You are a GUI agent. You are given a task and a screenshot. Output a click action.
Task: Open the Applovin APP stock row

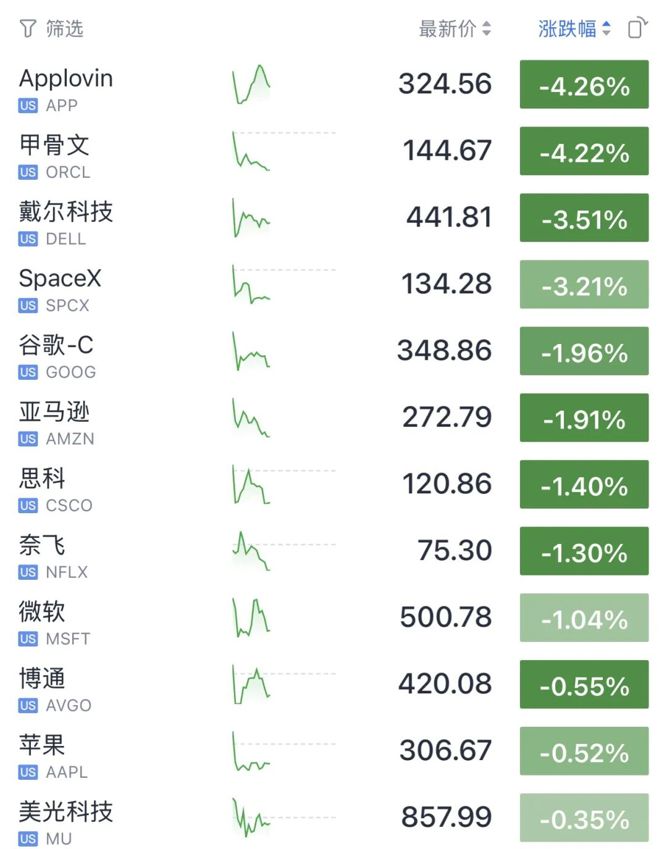point(334,86)
